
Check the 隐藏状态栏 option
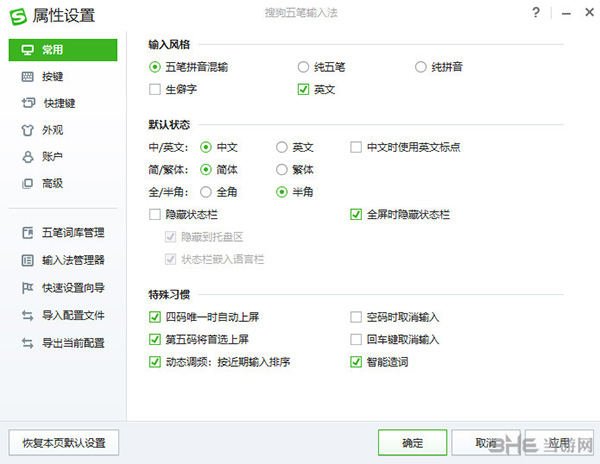point(155,214)
